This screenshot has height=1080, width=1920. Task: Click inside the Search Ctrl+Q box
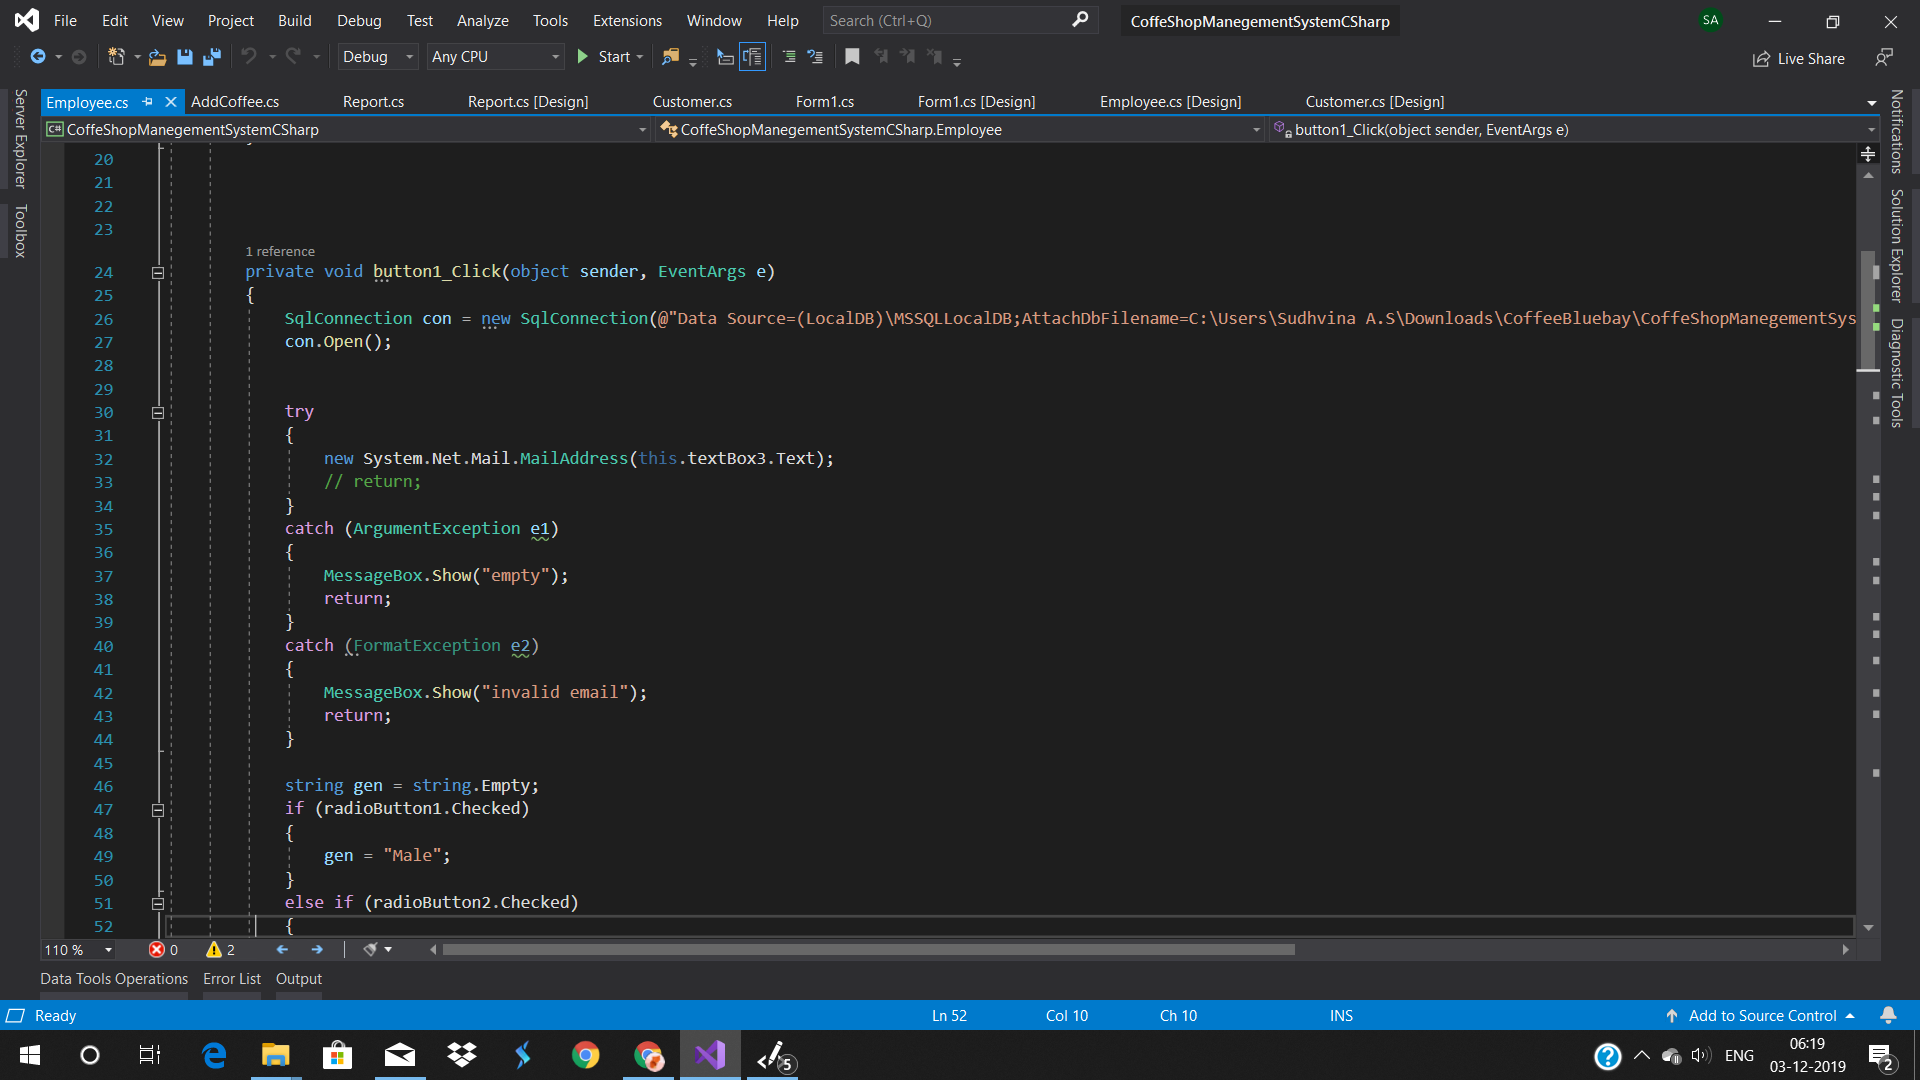[950, 20]
